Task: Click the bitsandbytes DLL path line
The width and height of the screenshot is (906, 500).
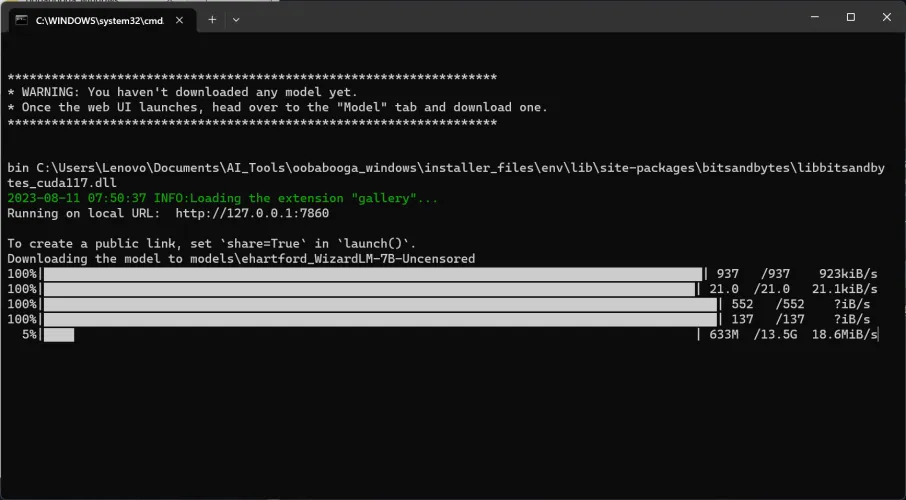Action: tap(445, 167)
